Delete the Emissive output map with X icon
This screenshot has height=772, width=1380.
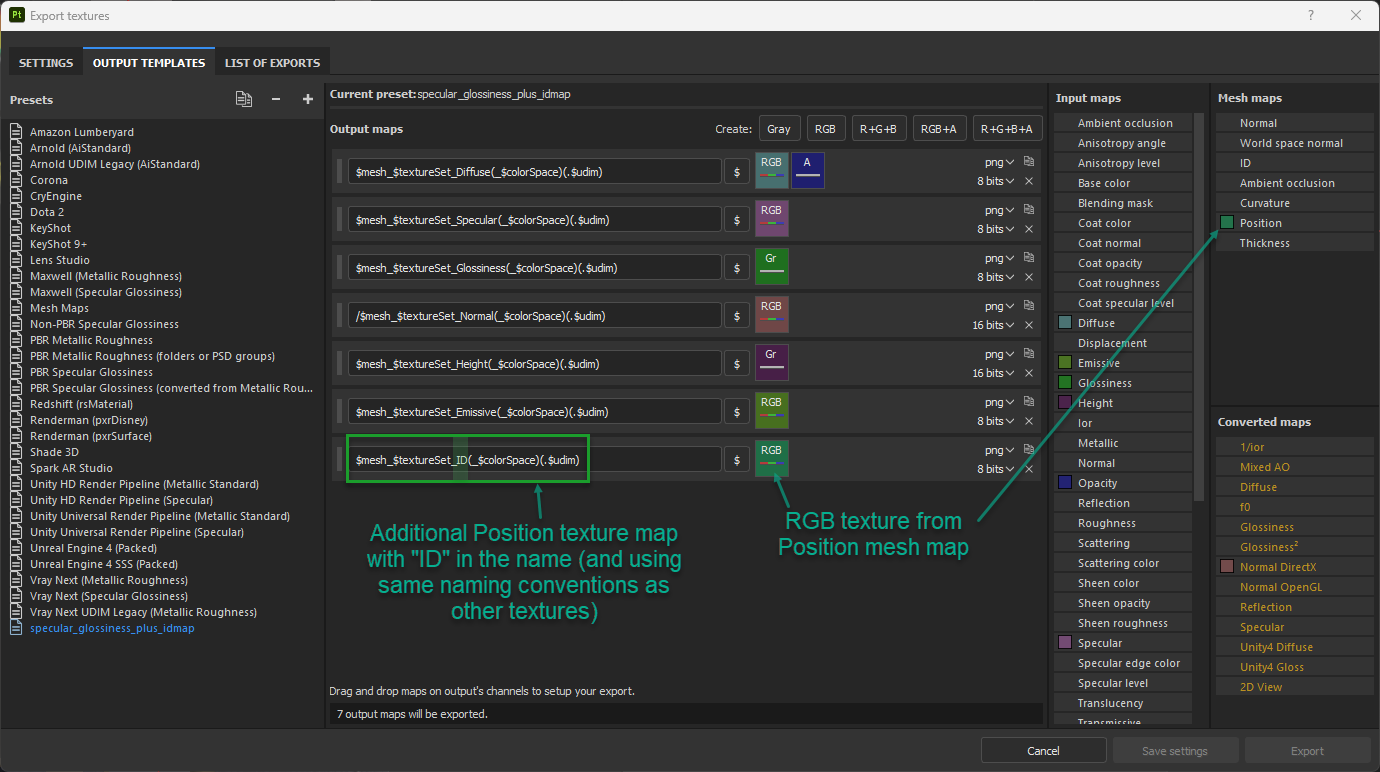tap(1029, 421)
